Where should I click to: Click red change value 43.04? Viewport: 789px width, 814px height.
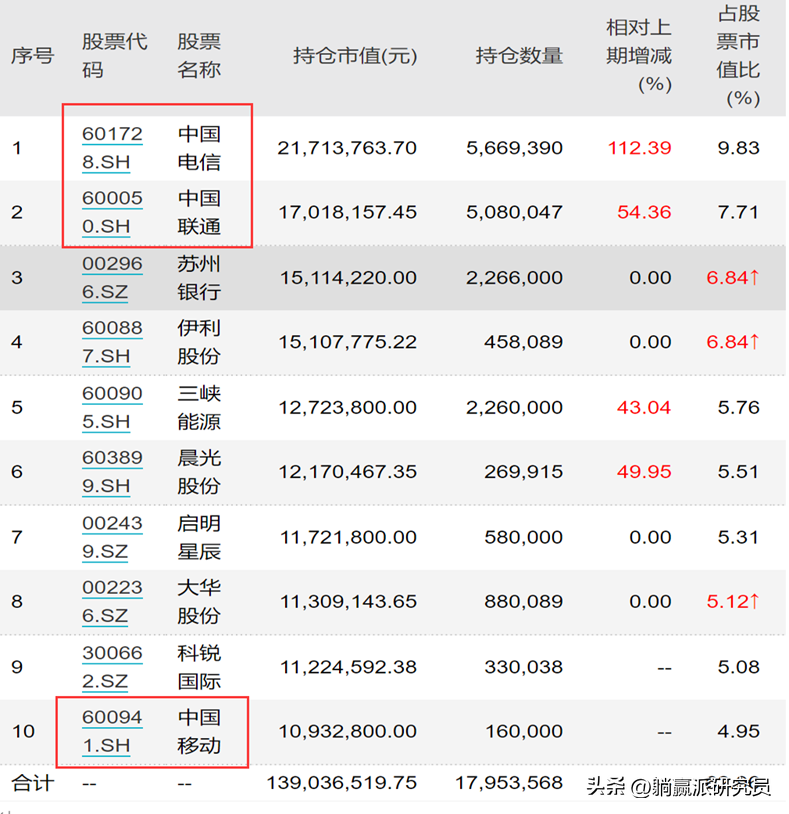tap(644, 408)
